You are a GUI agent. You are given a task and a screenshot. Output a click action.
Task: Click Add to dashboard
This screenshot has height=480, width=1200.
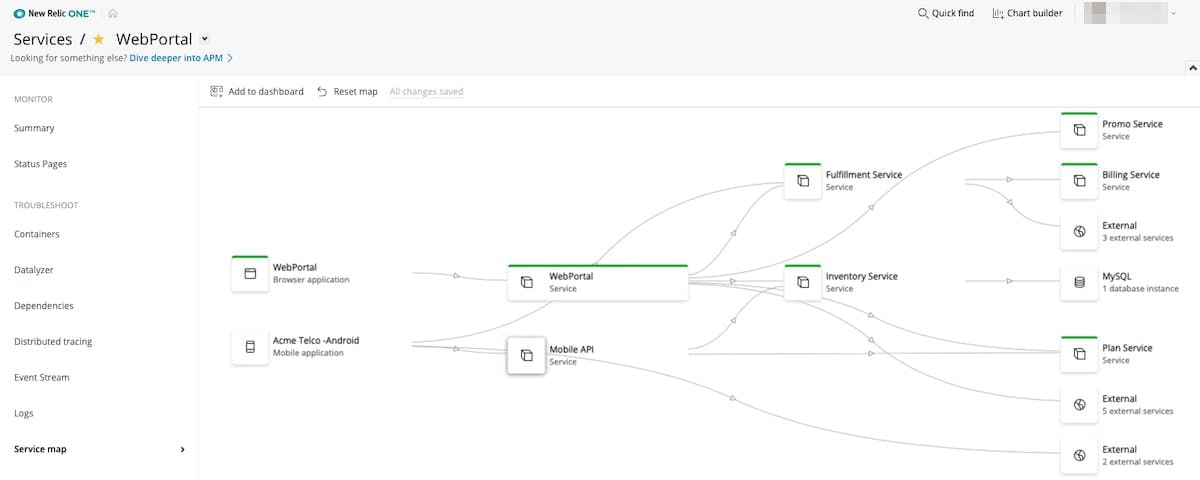click(257, 91)
